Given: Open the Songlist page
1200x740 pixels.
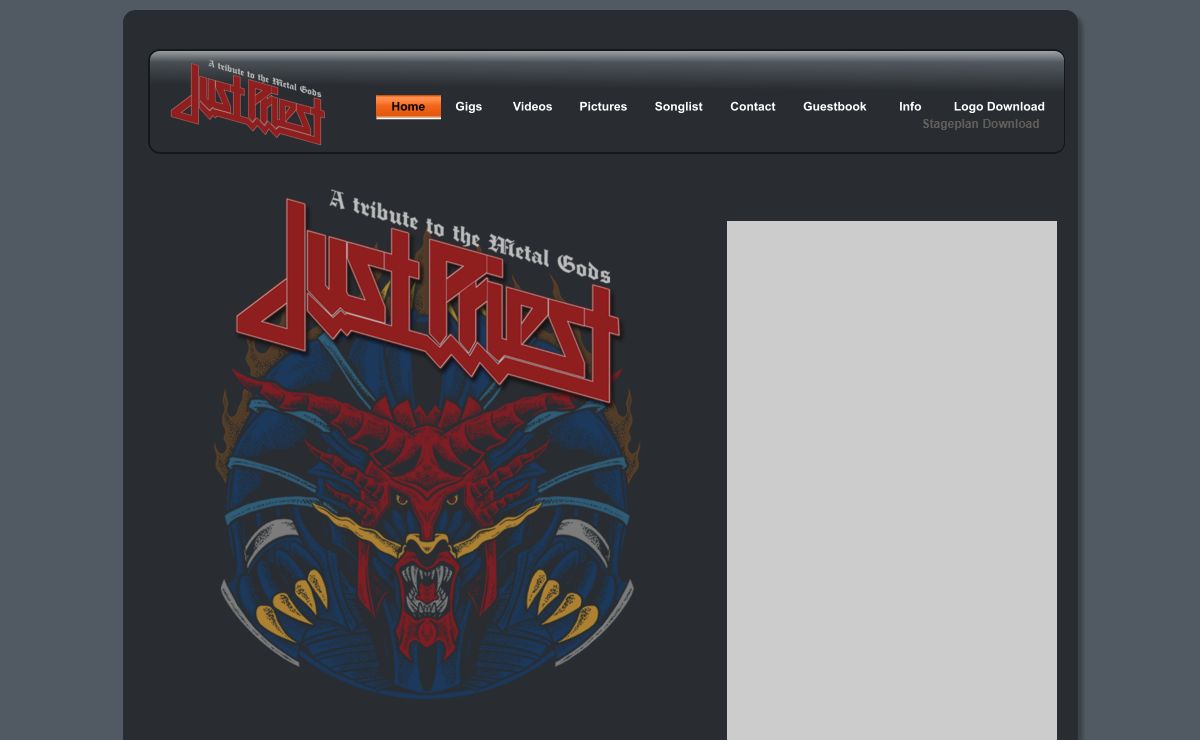Looking at the screenshot, I should tap(679, 107).
